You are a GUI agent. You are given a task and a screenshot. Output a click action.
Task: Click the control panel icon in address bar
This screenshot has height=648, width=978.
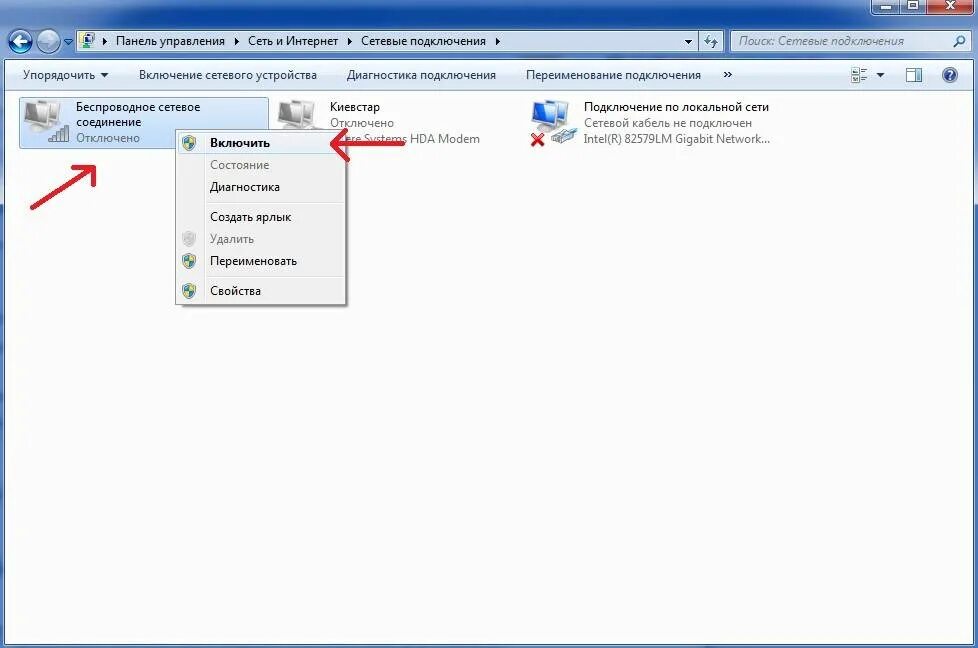pyautogui.click(x=88, y=41)
